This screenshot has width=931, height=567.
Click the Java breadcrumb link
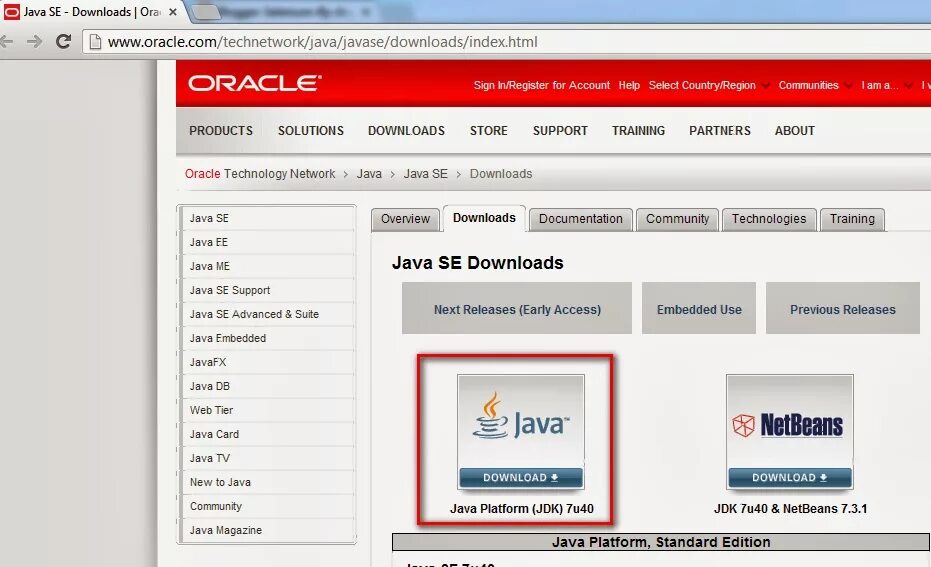click(369, 174)
